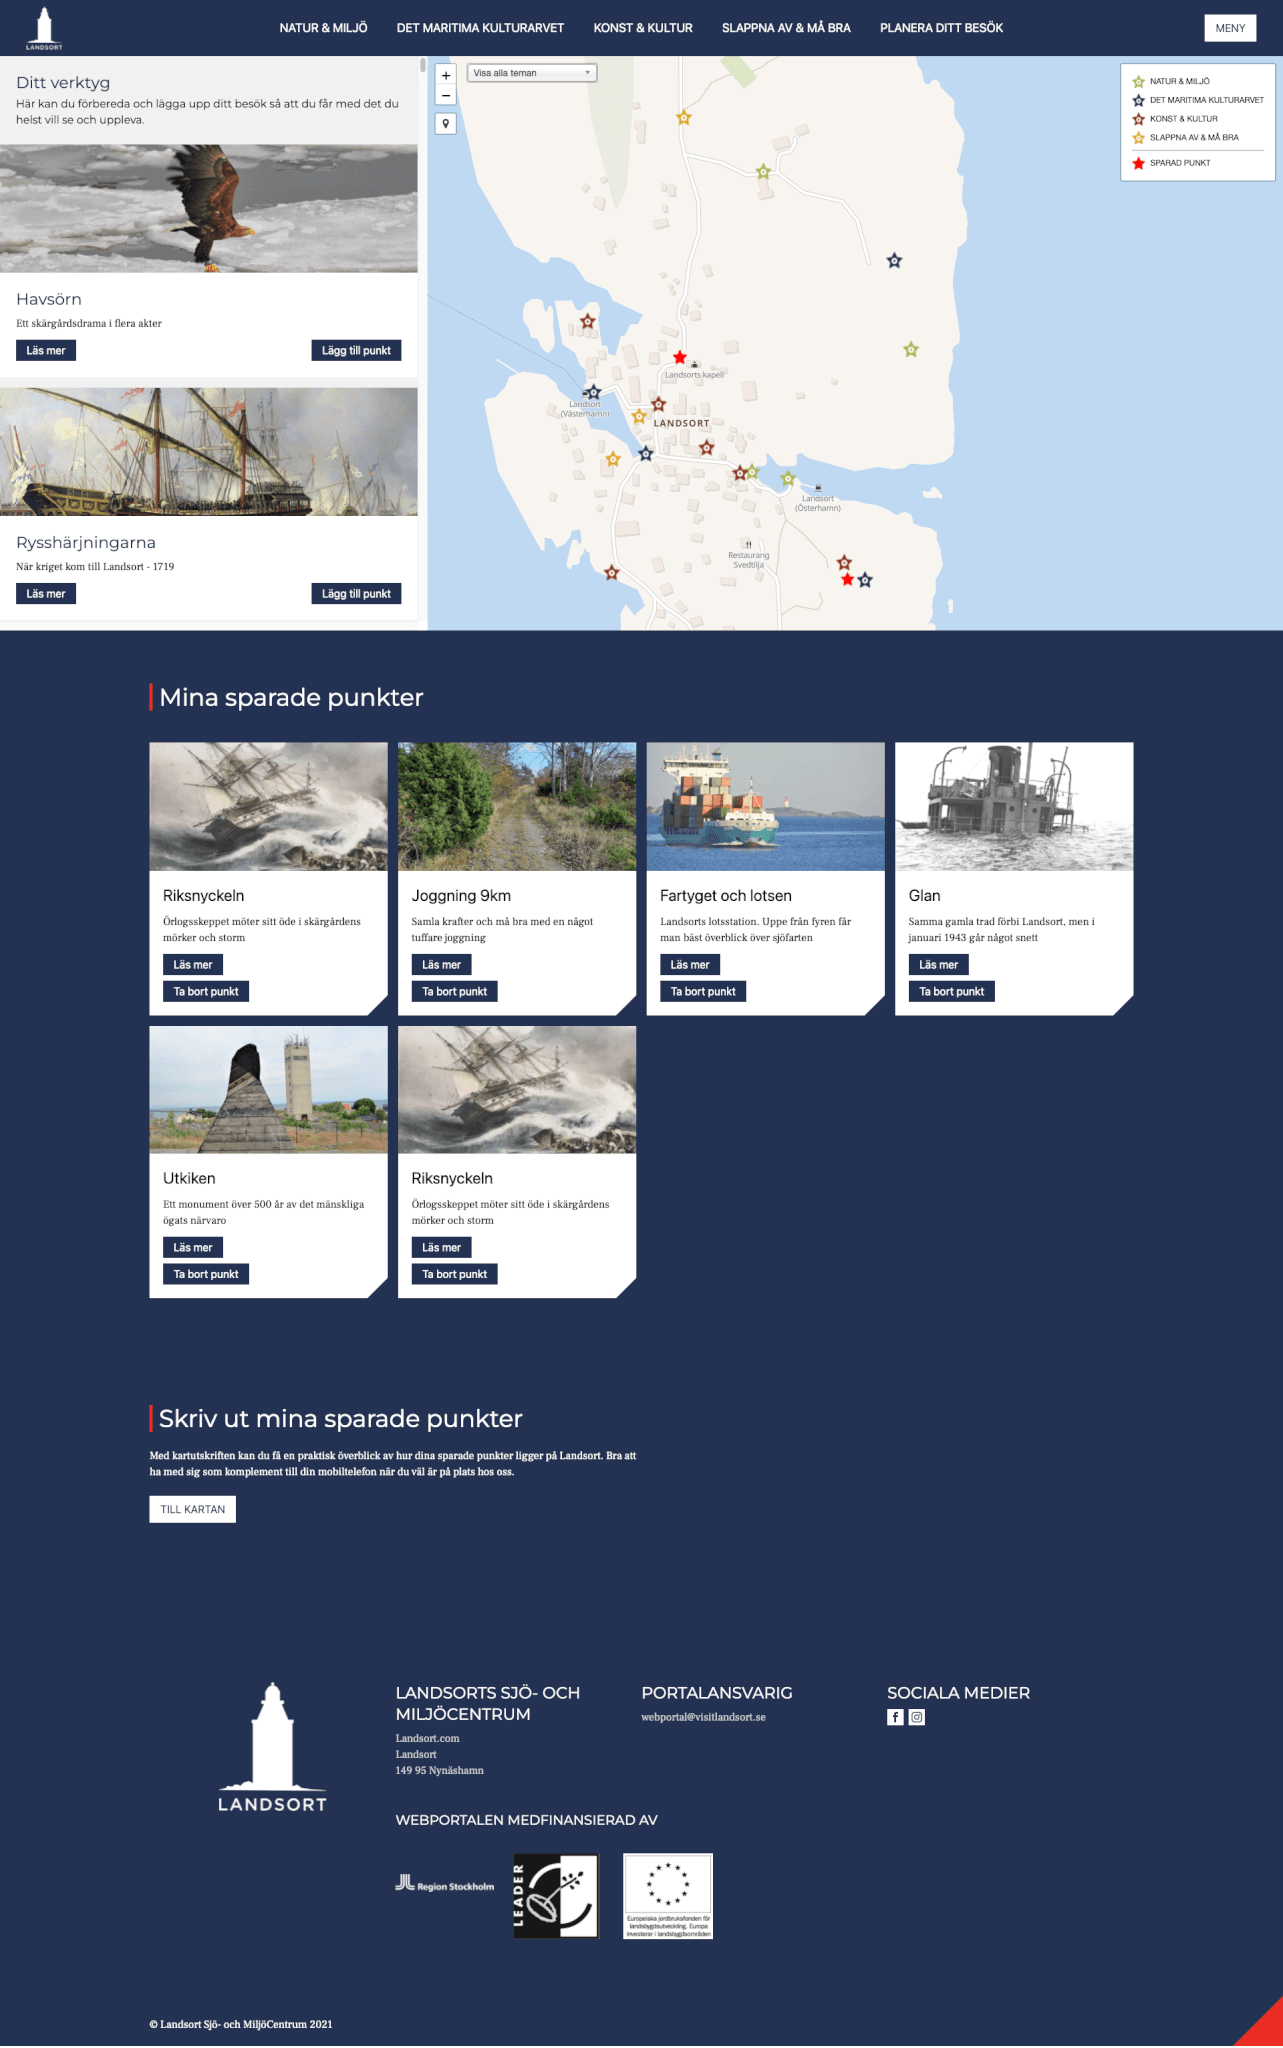
Task: Open the MENY button in header
Action: point(1230,28)
